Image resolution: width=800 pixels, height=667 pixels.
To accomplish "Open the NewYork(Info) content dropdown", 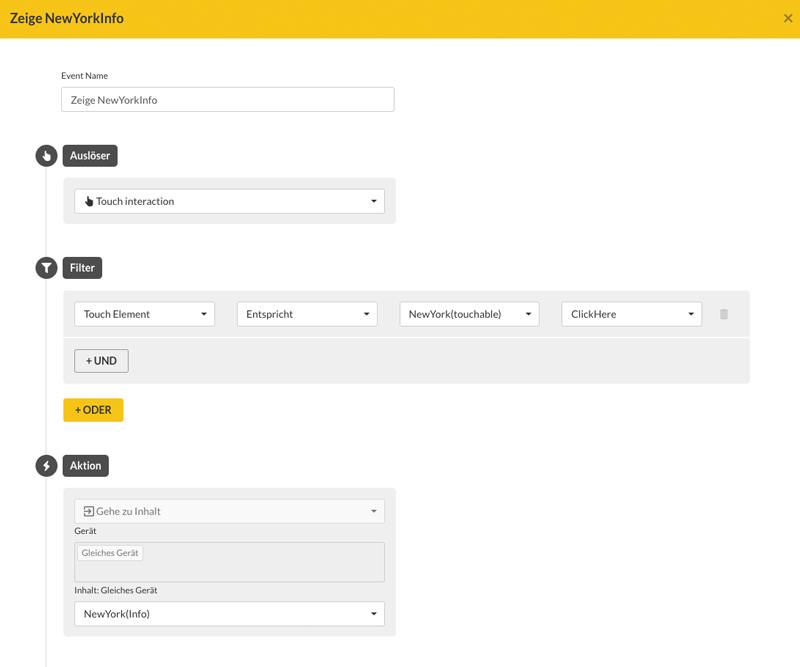I will [230, 613].
